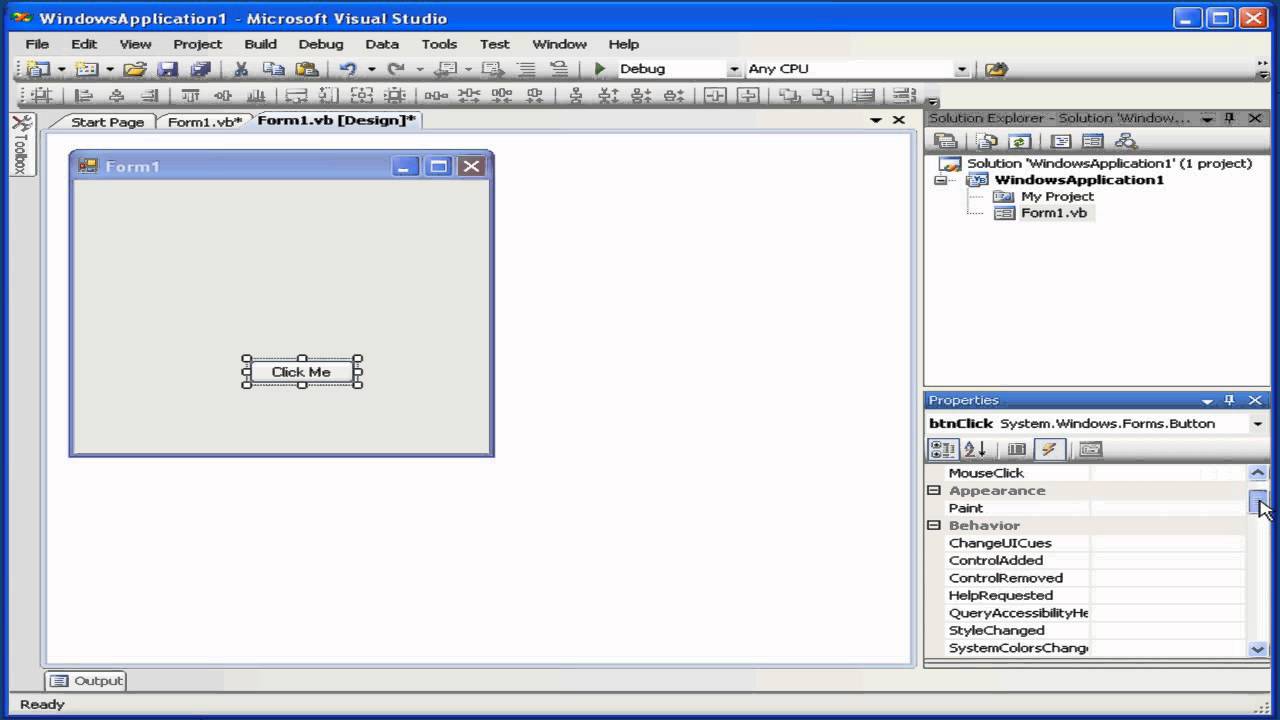This screenshot has height=720, width=1280.
Task: Open New Project dropdown arrow
Action: (x=60, y=69)
